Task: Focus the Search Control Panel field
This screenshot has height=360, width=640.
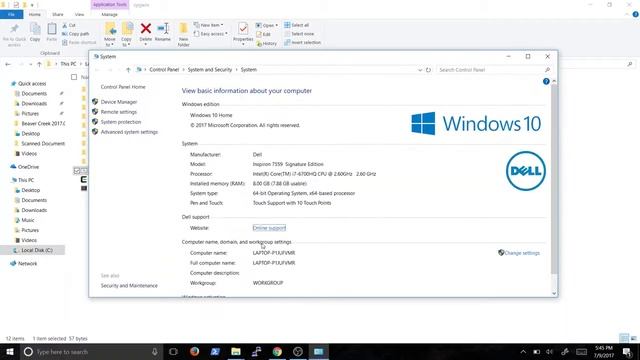Action: click(x=493, y=70)
